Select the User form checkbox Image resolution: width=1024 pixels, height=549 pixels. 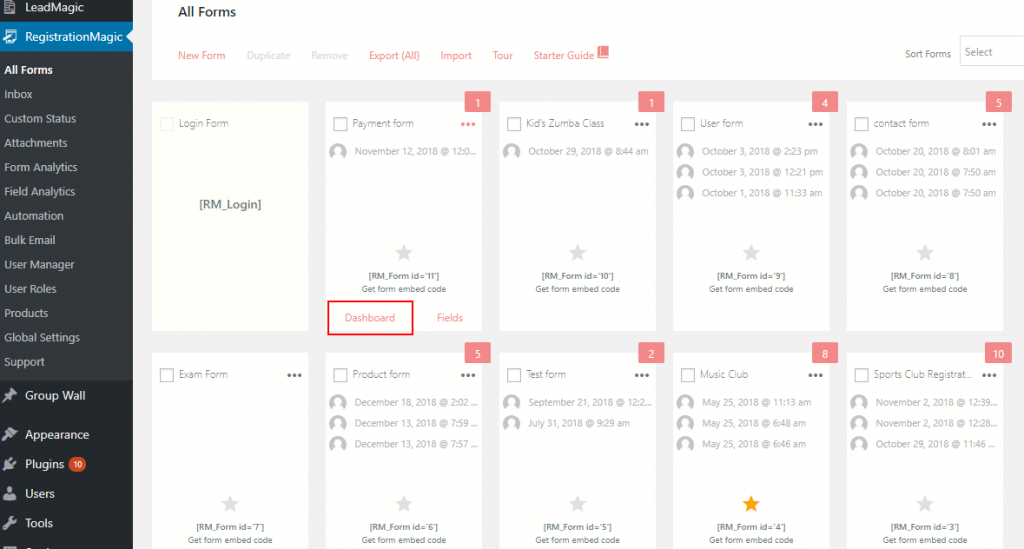click(688, 124)
